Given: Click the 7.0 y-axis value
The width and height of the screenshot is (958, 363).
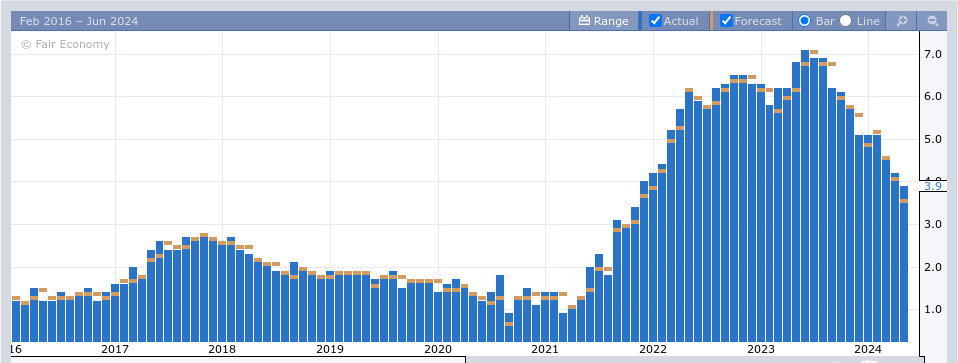Looking at the screenshot, I should [x=933, y=54].
